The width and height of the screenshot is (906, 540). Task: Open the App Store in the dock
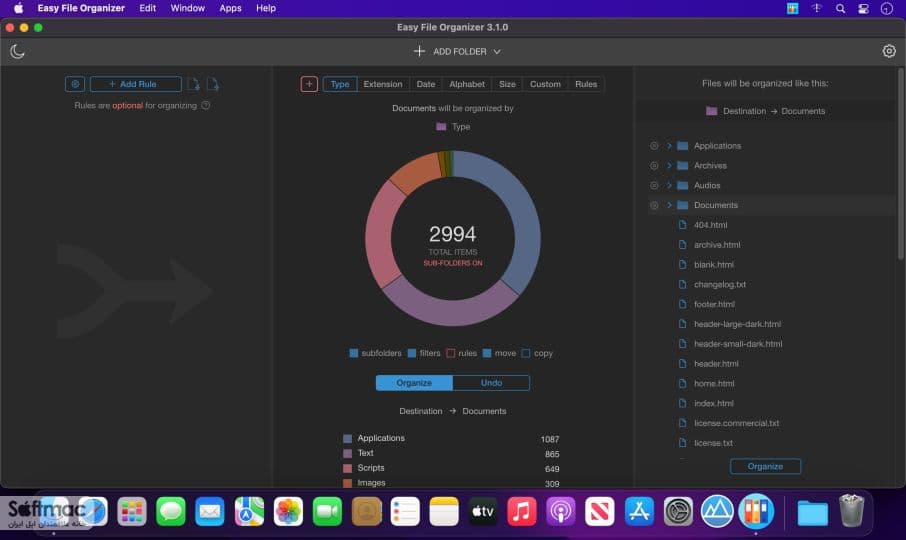tap(638, 511)
